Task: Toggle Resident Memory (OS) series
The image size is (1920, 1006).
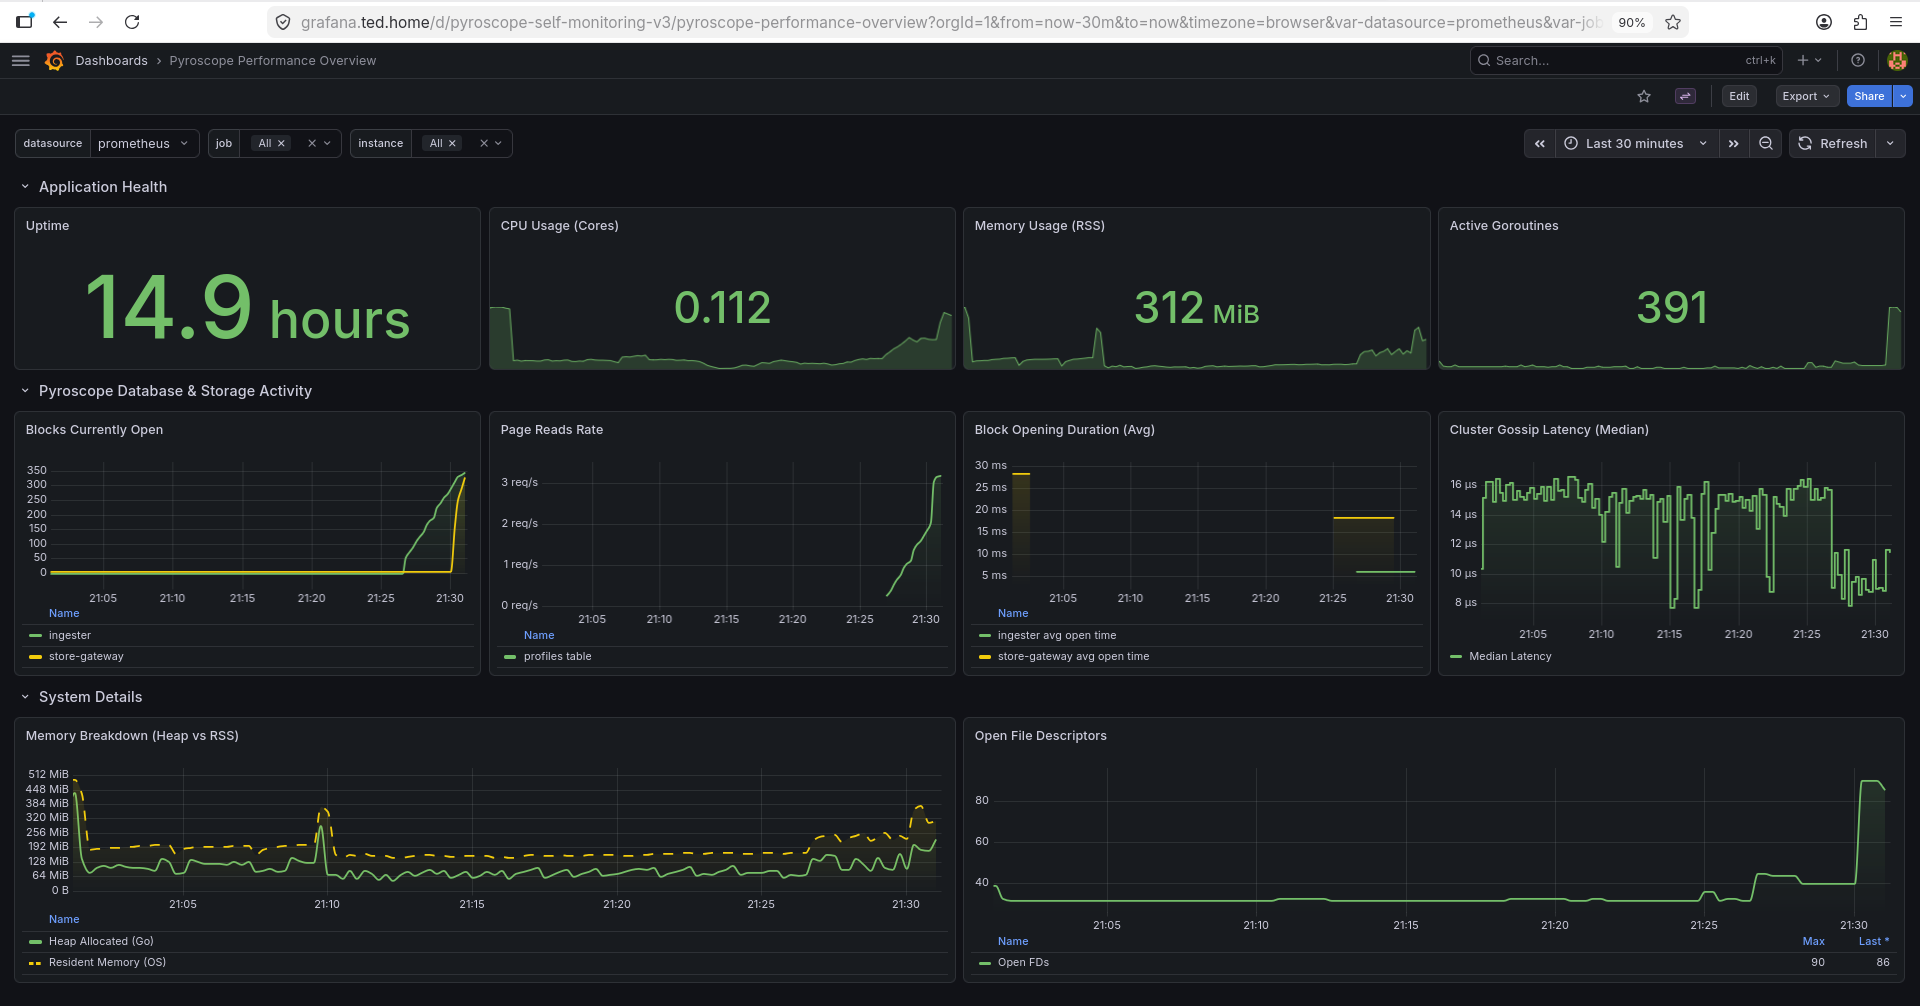Action: pos(107,963)
